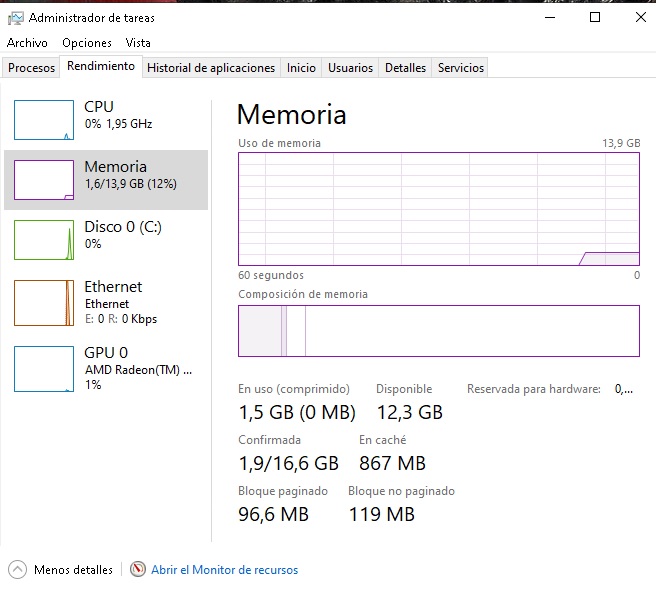Click the Confirmada 1,9/16,6 GB value

pyautogui.click(x=288, y=464)
